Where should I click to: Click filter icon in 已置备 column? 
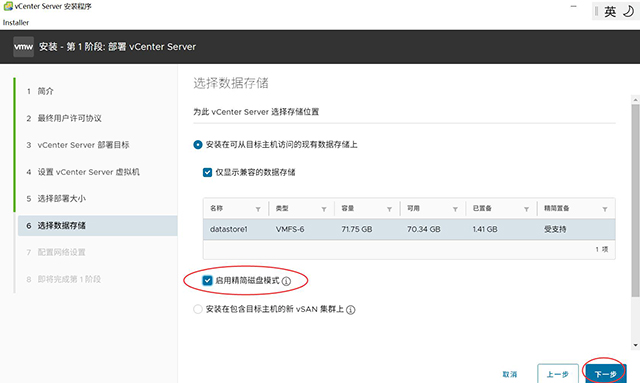point(527,209)
